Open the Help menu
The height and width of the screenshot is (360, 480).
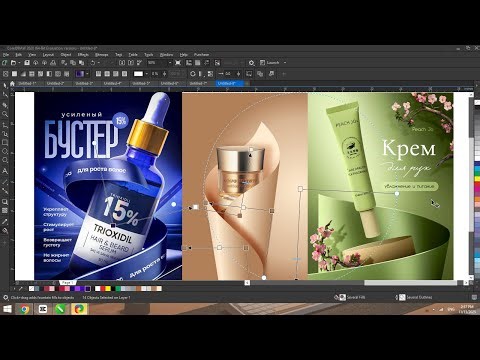184,55
